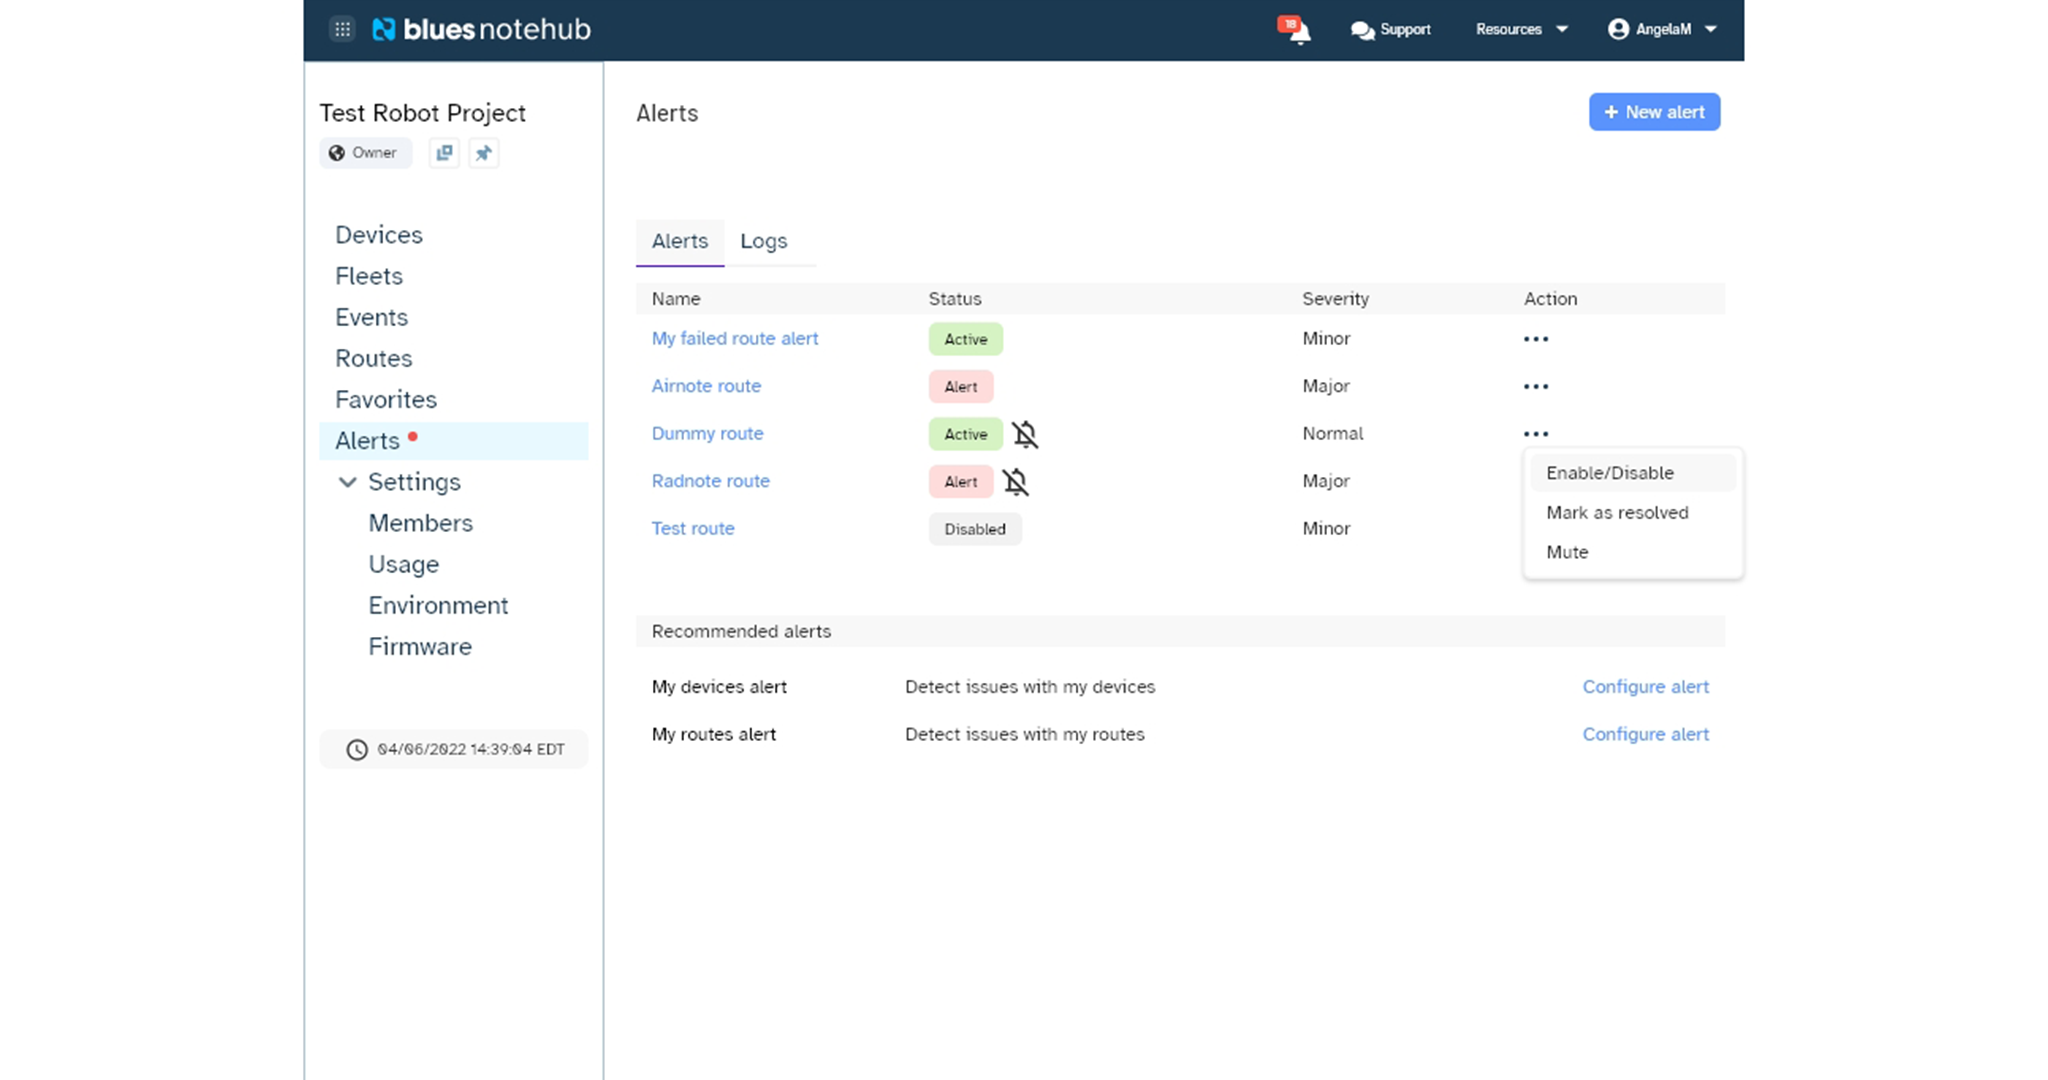Open Radnote route alert link

pyautogui.click(x=710, y=481)
